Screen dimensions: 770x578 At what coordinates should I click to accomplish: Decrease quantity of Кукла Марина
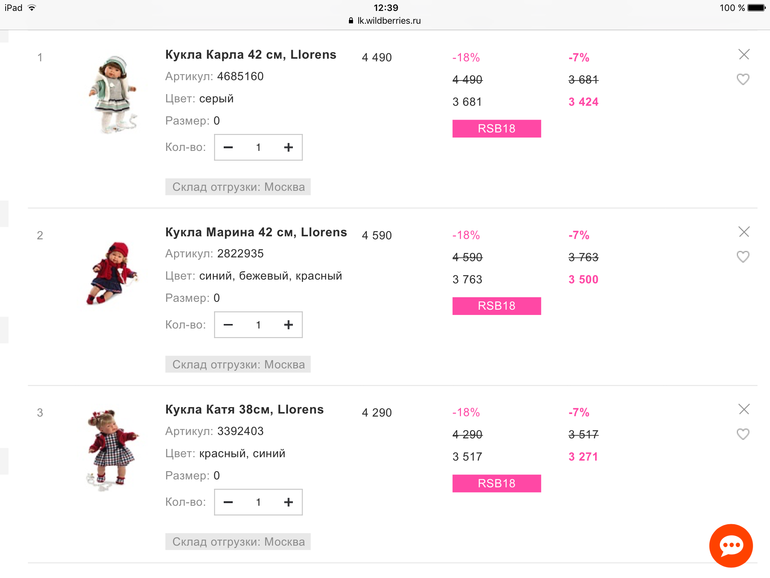coord(228,325)
